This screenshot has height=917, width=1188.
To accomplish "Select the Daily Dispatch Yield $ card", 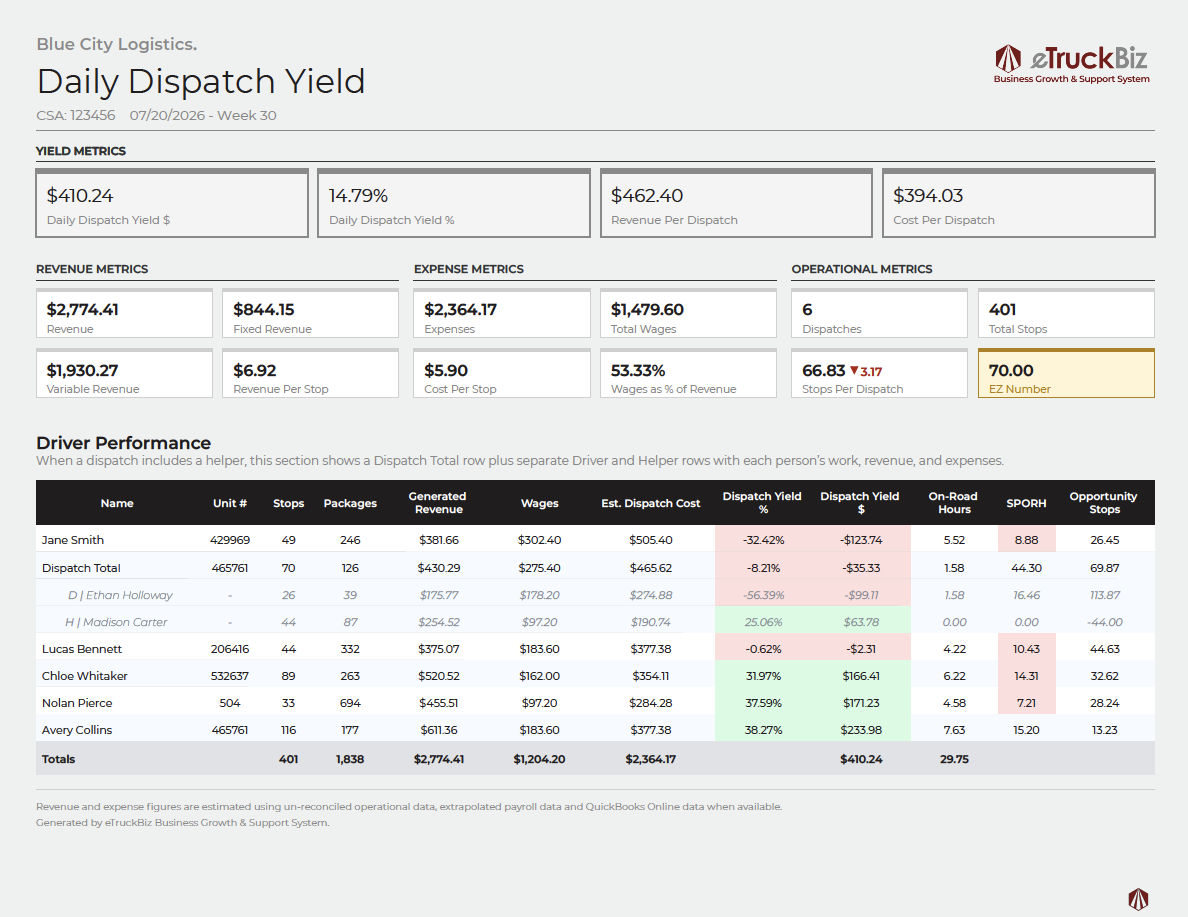I will tap(172, 203).
